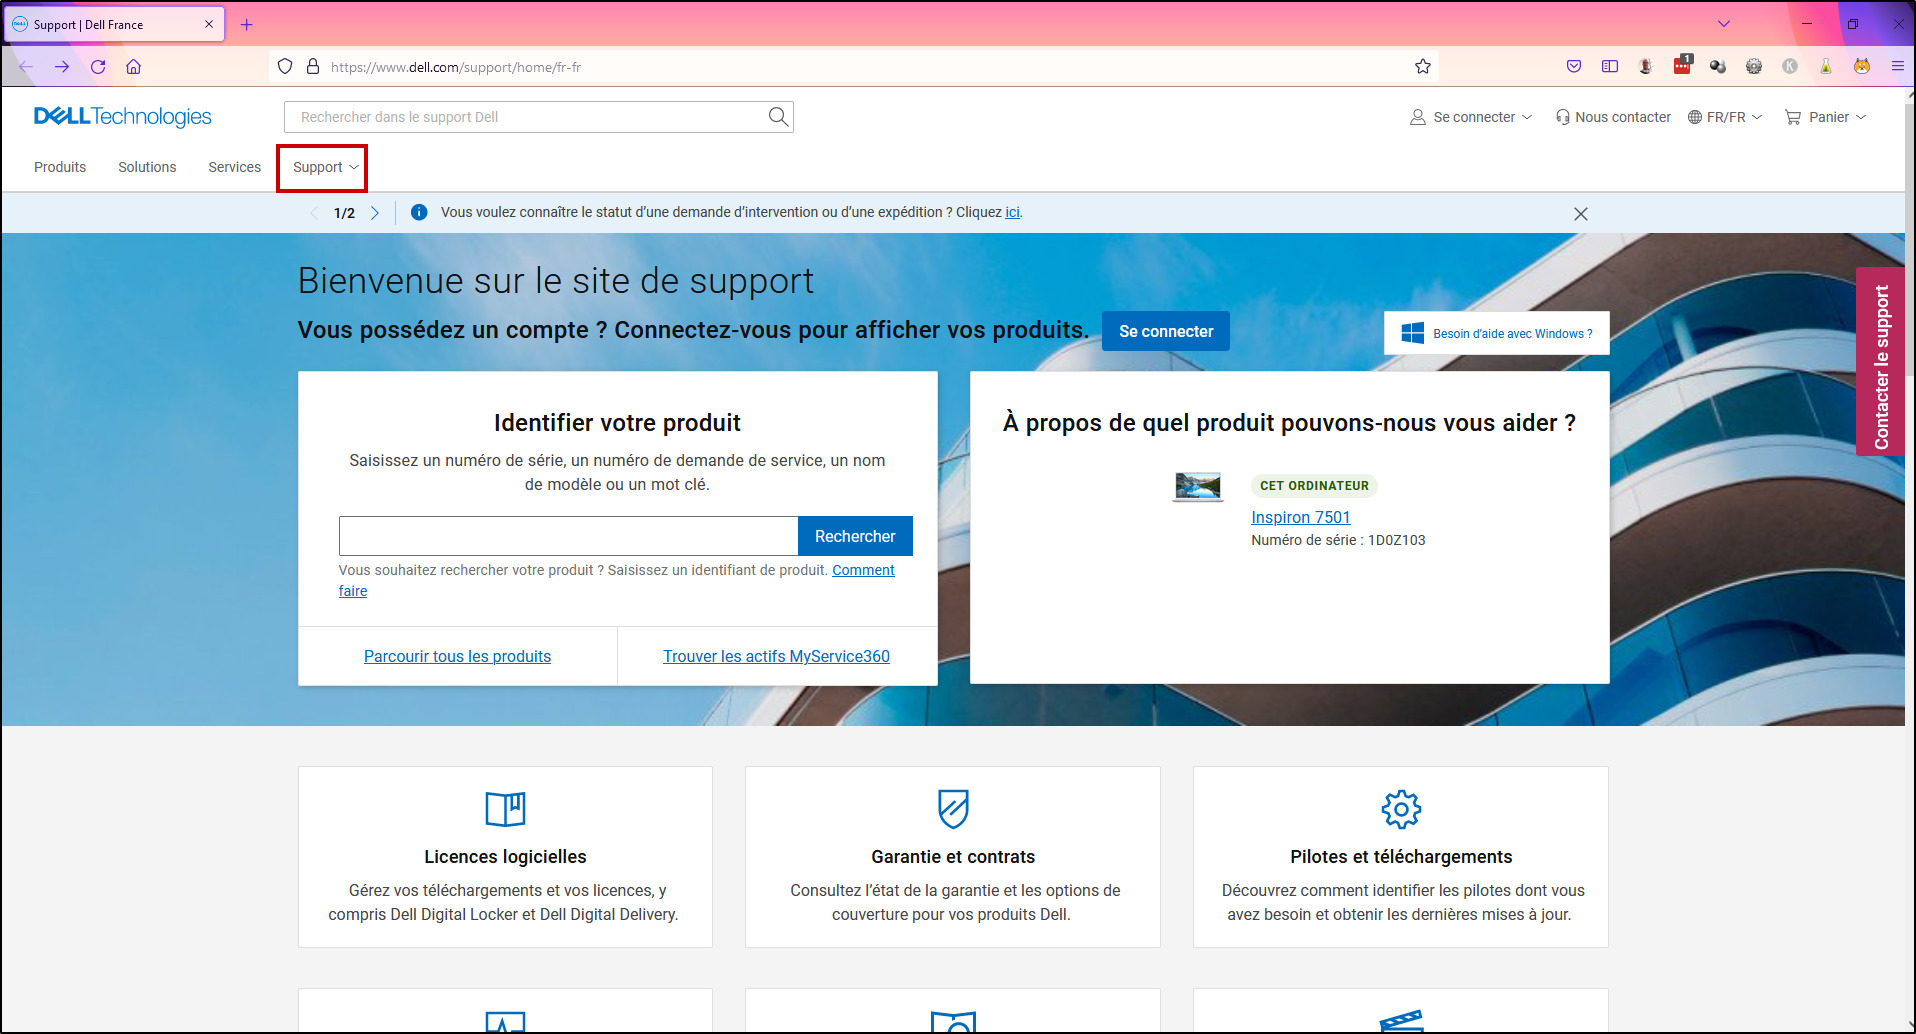Screen dimensions: 1916x1034
Task: Click the Licences logicielles book icon
Action: point(505,809)
